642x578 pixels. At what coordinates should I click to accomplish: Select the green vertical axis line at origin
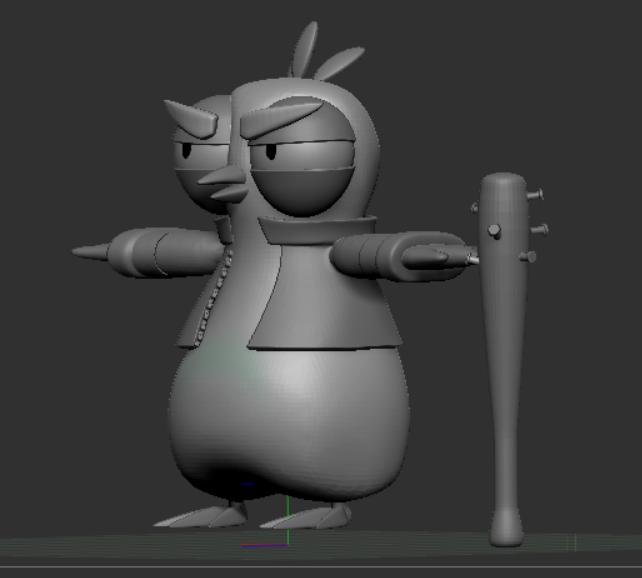pyautogui.click(x=288, y=520)
